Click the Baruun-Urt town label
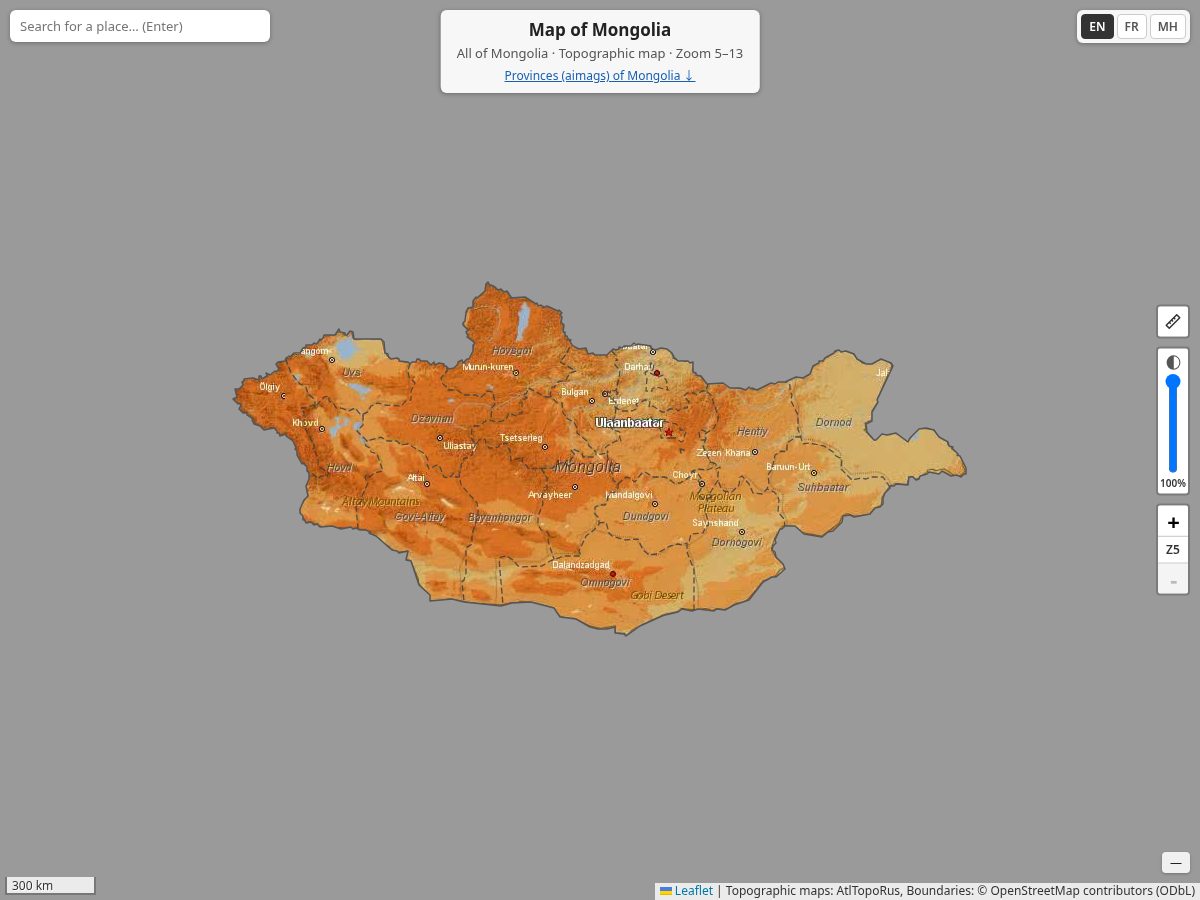The width and height of the screenshot is (1200, 900). pyautogui.click(x=788, y=467)
